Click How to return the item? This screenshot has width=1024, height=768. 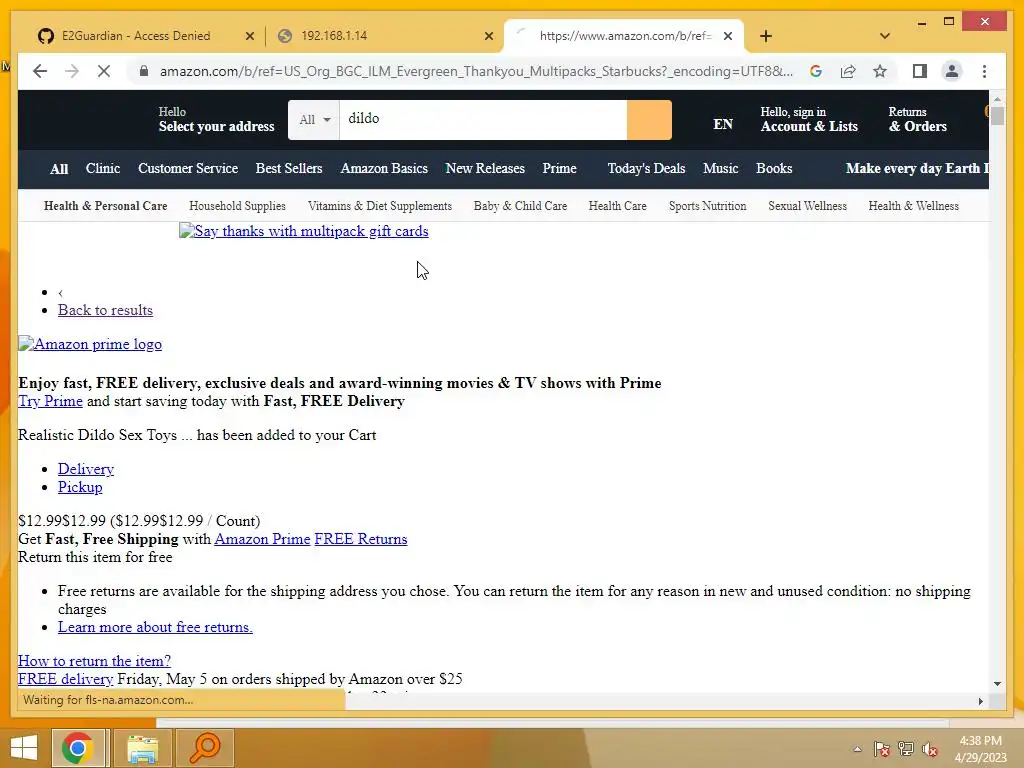(94, 661)
